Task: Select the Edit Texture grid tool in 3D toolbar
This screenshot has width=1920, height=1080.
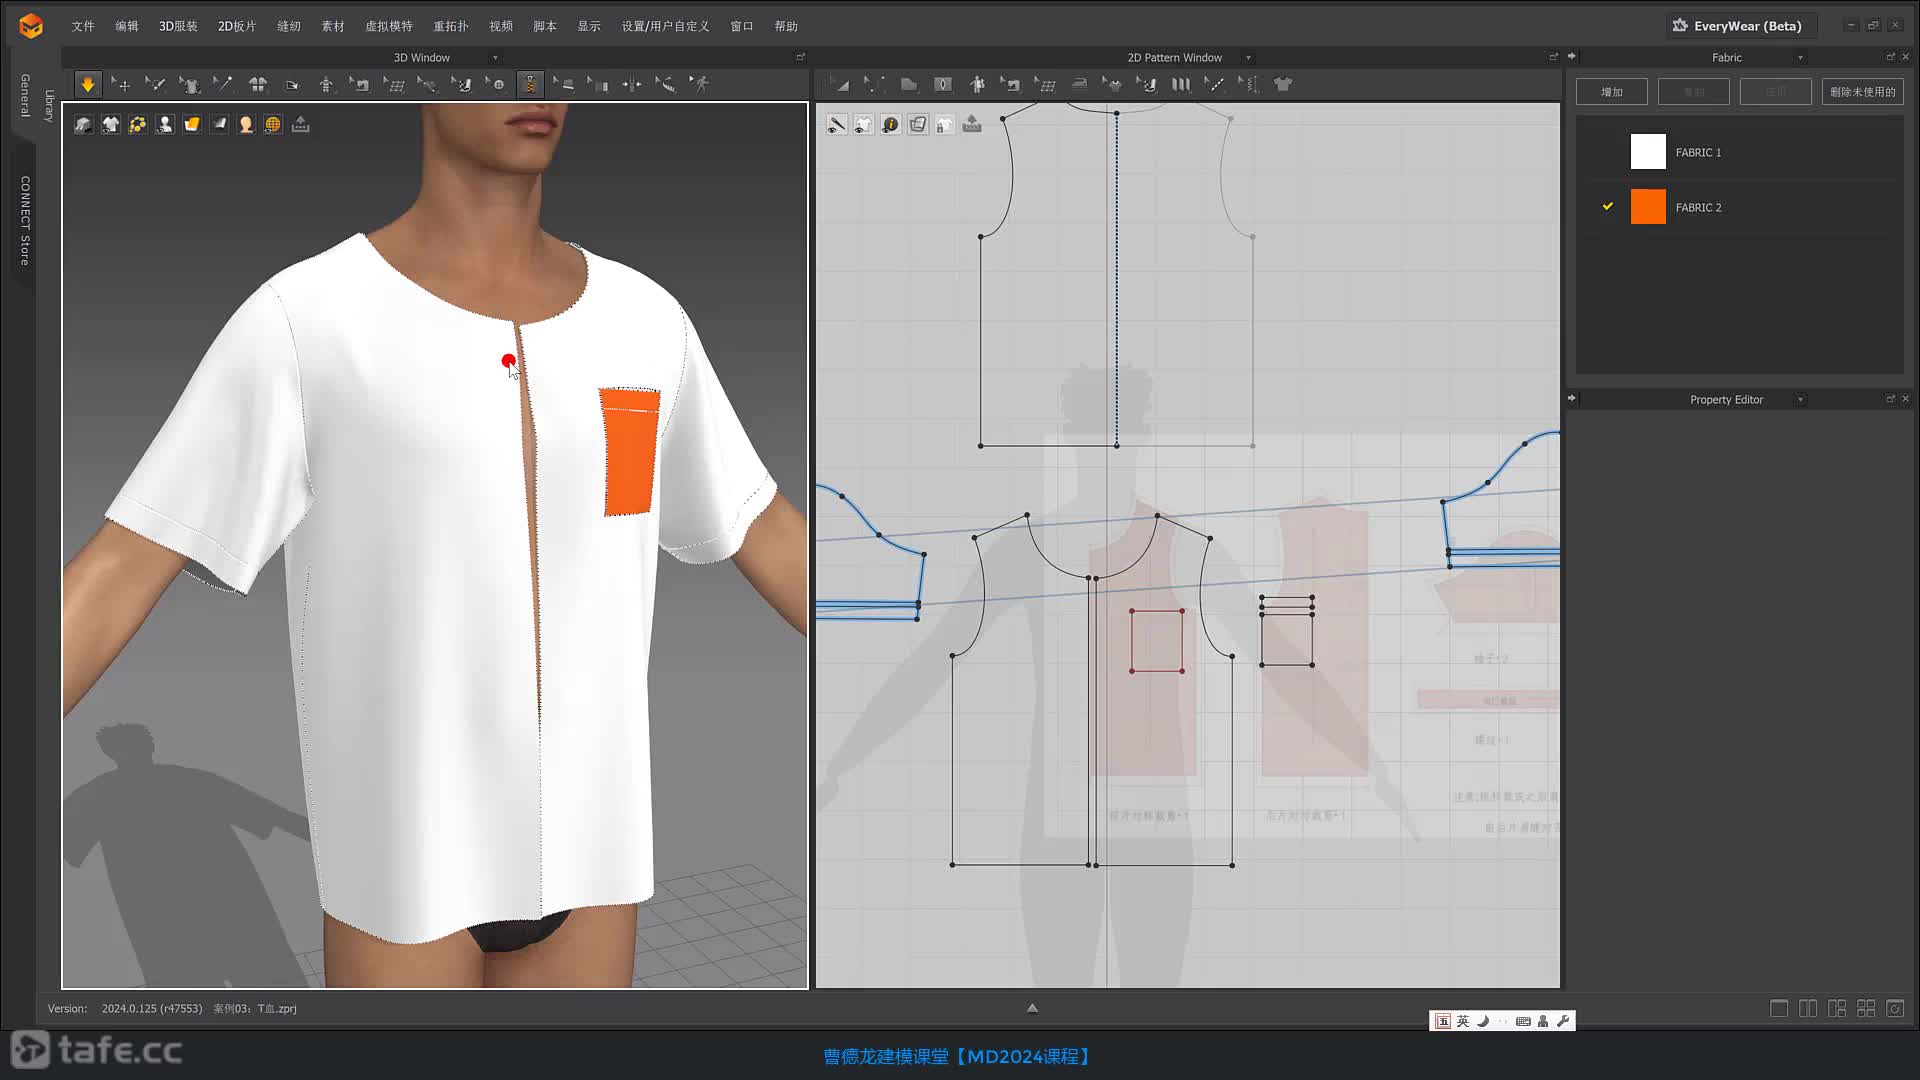Action: [x=394, y=85]
